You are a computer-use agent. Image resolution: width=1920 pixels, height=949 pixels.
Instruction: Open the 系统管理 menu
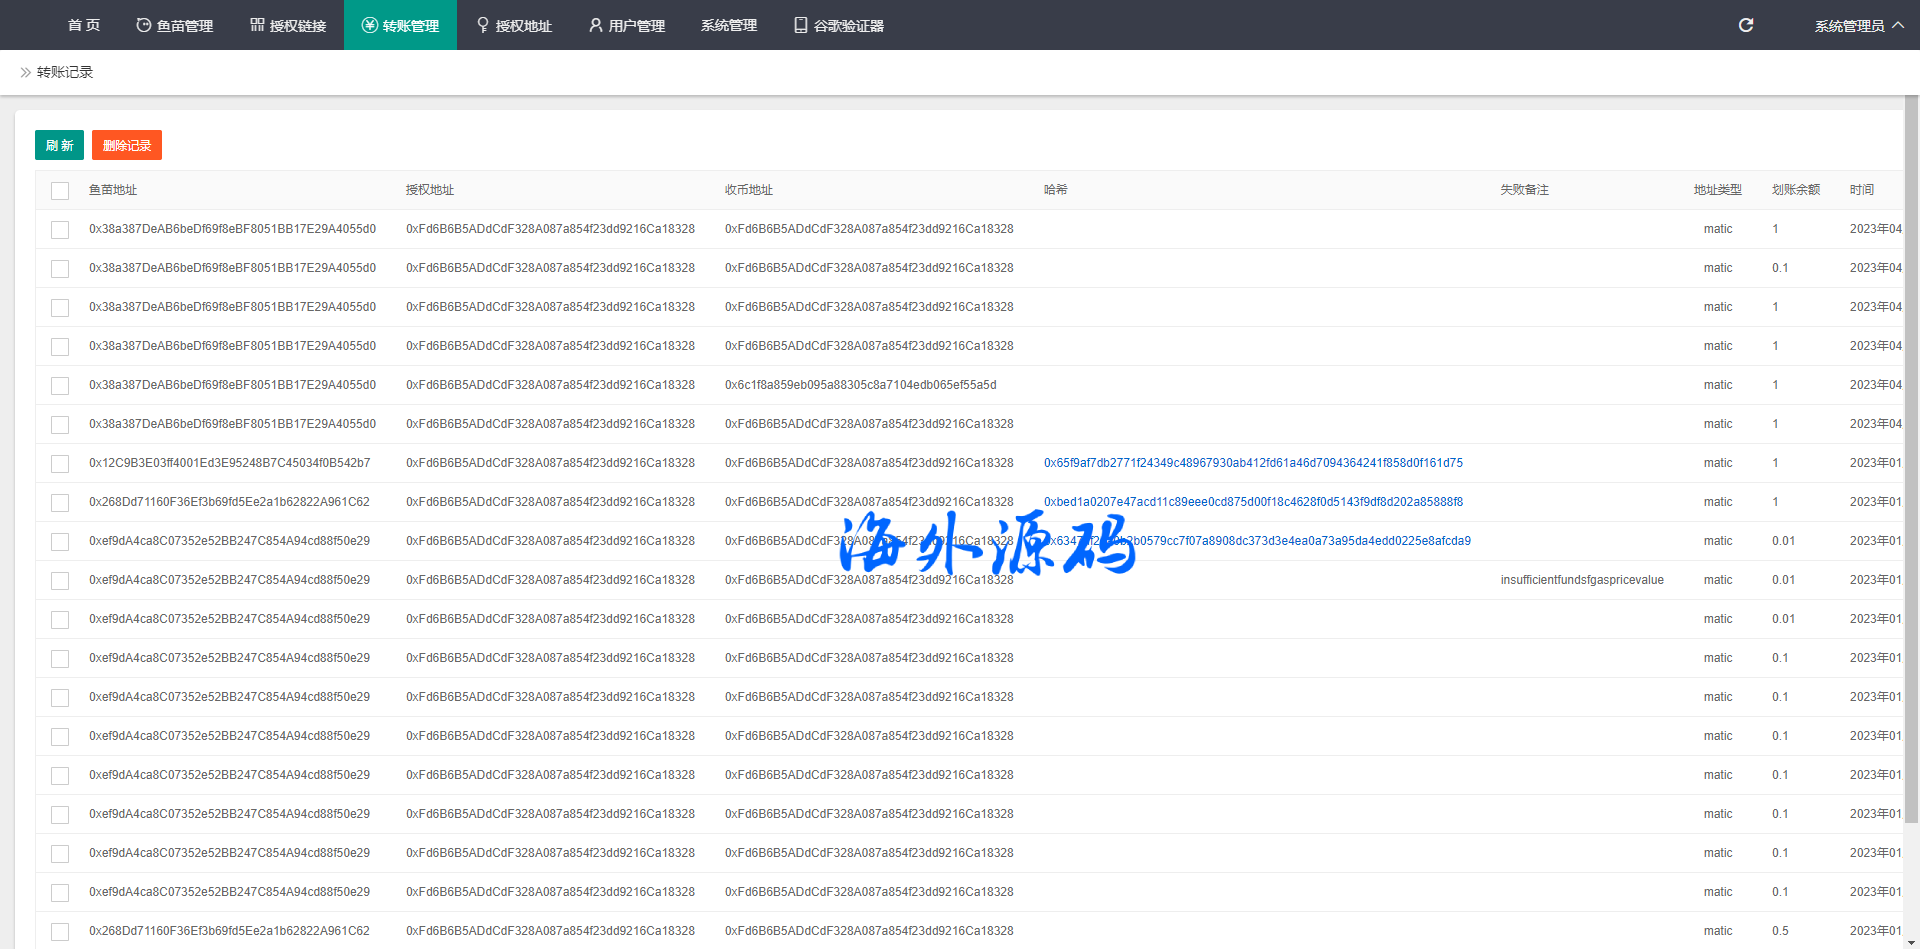729,25
